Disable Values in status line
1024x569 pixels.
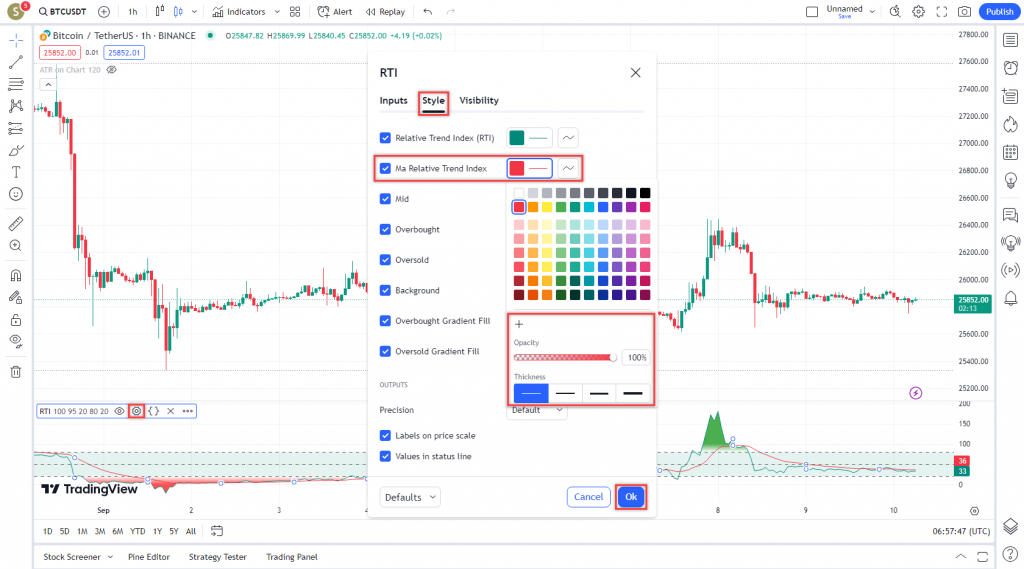click(x=385, y=456)
